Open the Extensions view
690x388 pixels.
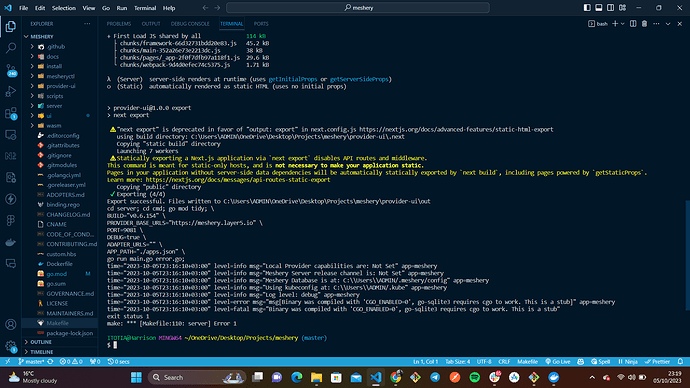(x=11, y=113)
